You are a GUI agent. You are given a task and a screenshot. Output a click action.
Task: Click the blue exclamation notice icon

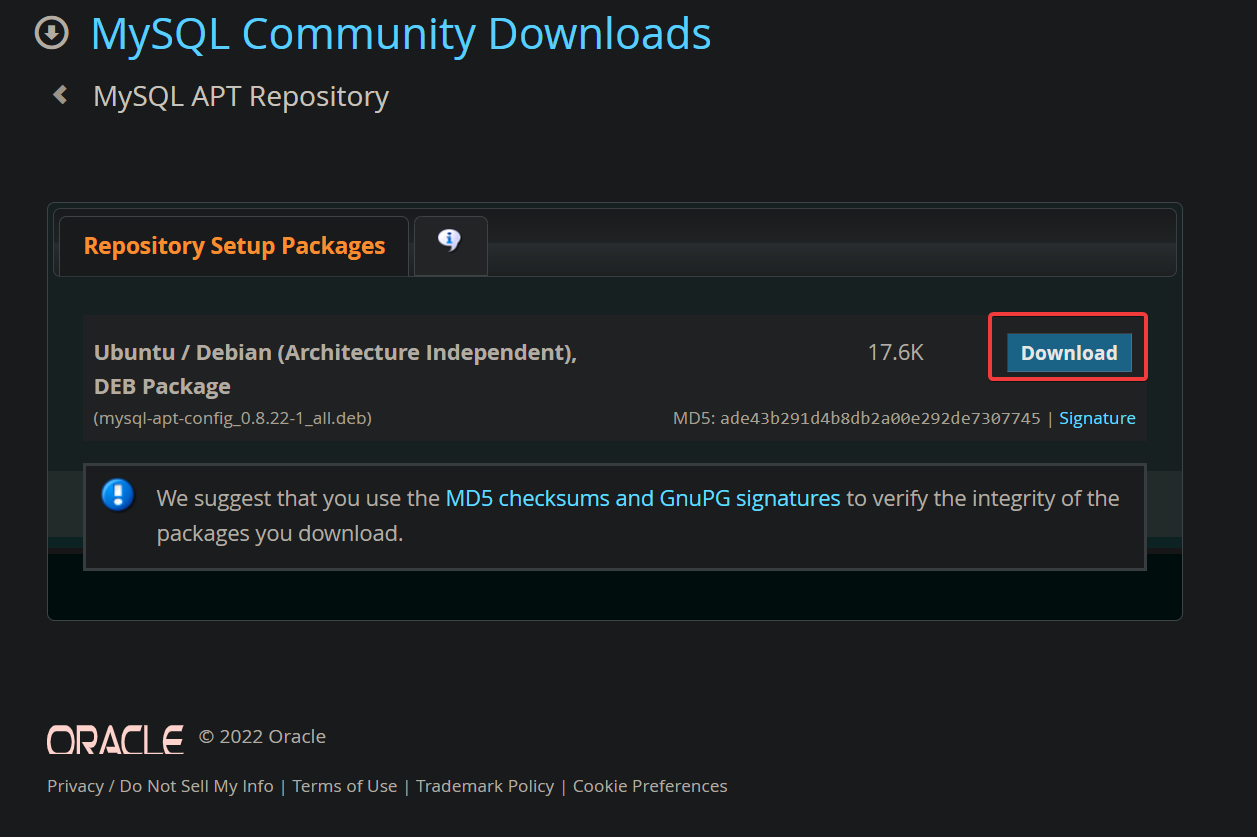click(118, 495)
